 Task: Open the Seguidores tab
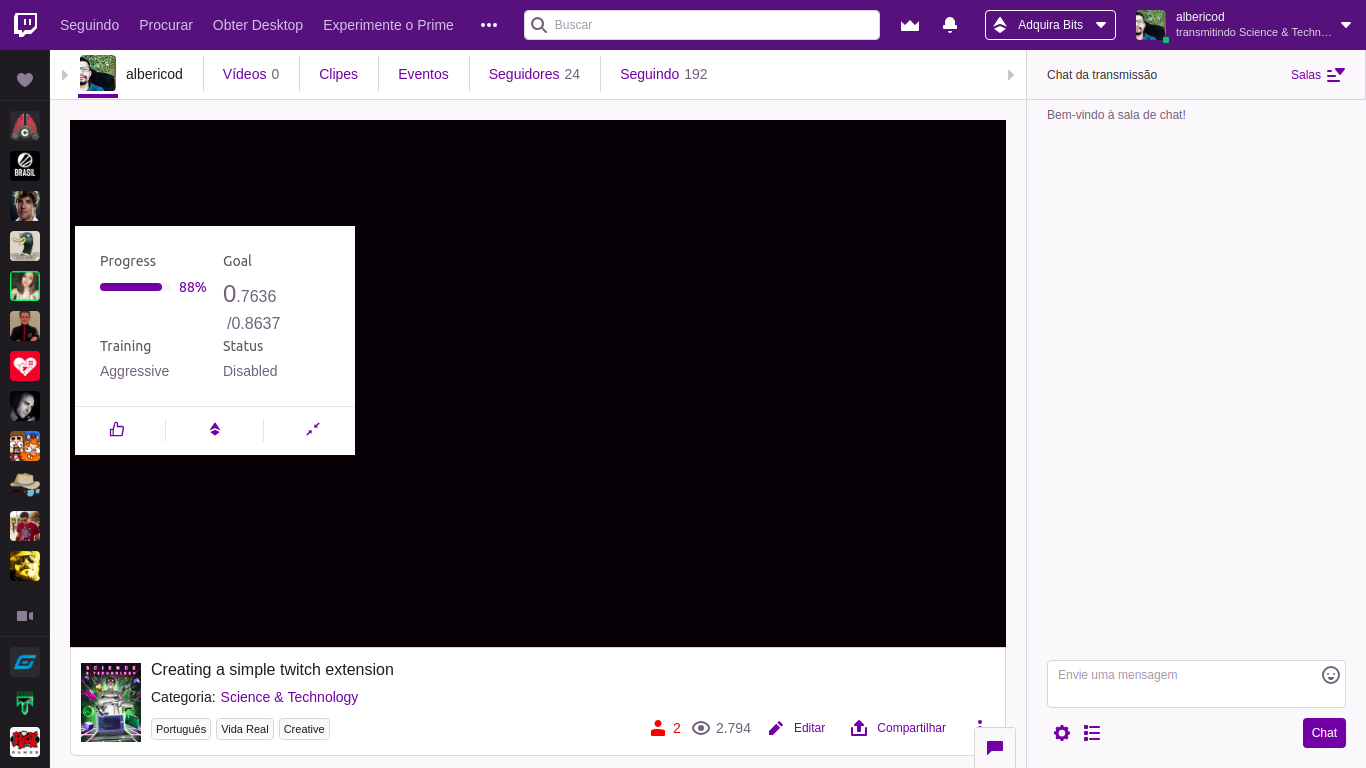[x=534, y=74]
